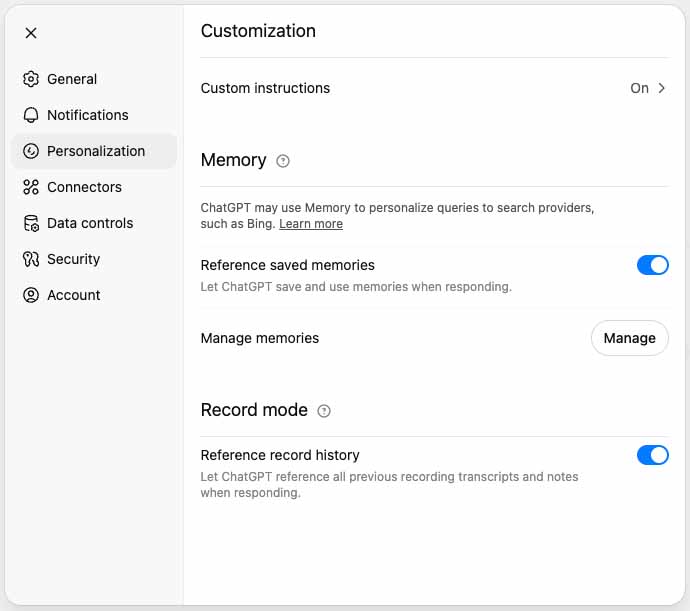Click the Connectors icon in sidebar

[x=31, y=187]
